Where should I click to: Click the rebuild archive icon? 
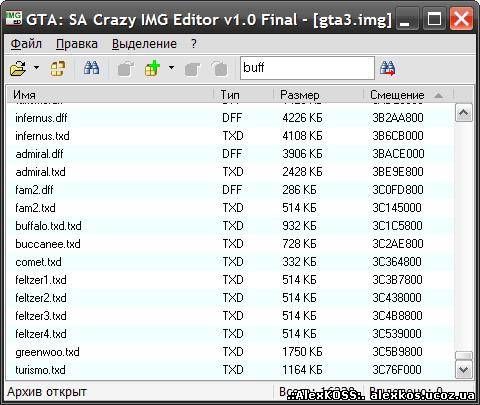57,69
